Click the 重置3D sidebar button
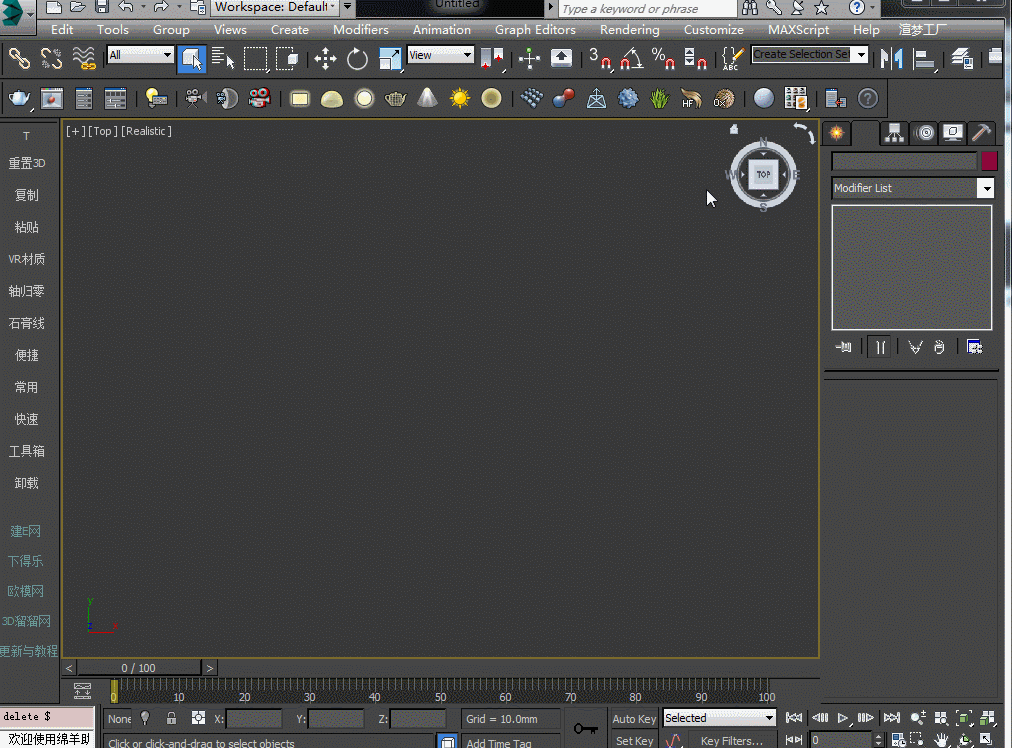The width and height of the screenshot is (1012, 748). 27,163
